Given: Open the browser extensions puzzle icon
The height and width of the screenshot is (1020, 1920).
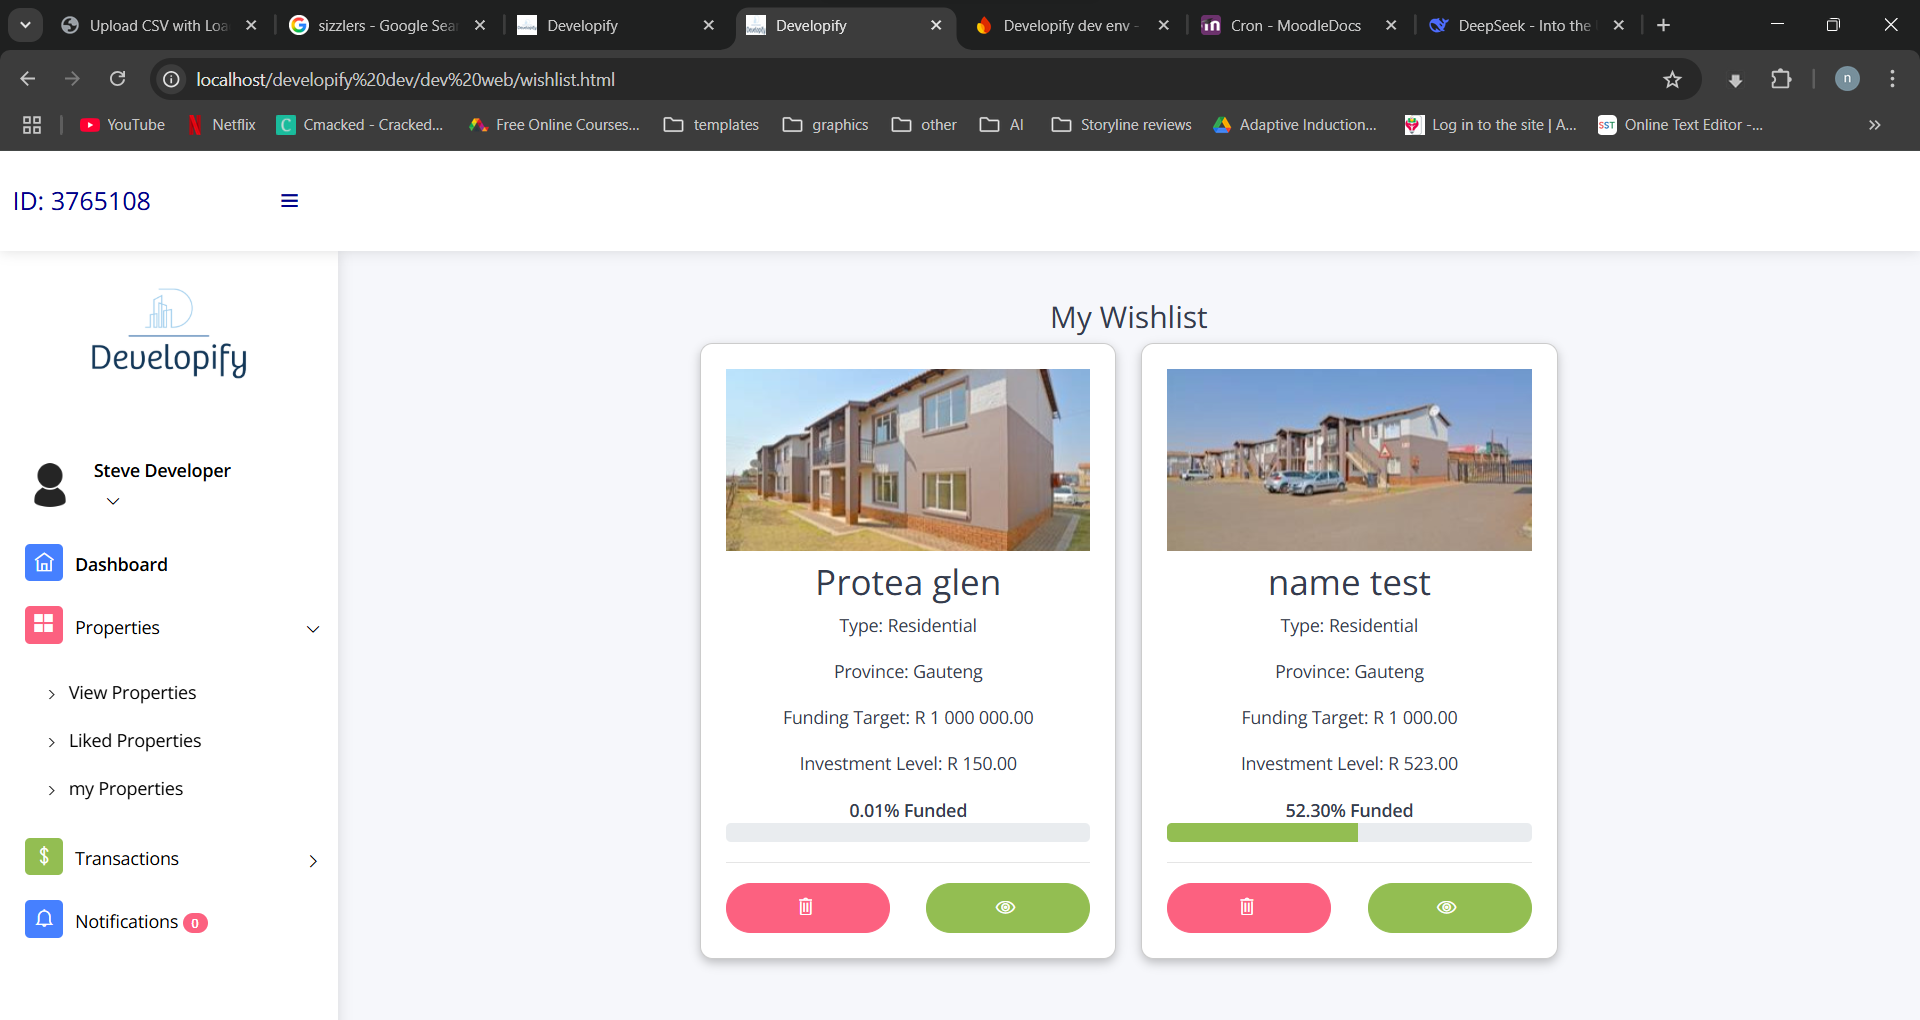Looking at the screenshot, I should tap(1781, 80).
